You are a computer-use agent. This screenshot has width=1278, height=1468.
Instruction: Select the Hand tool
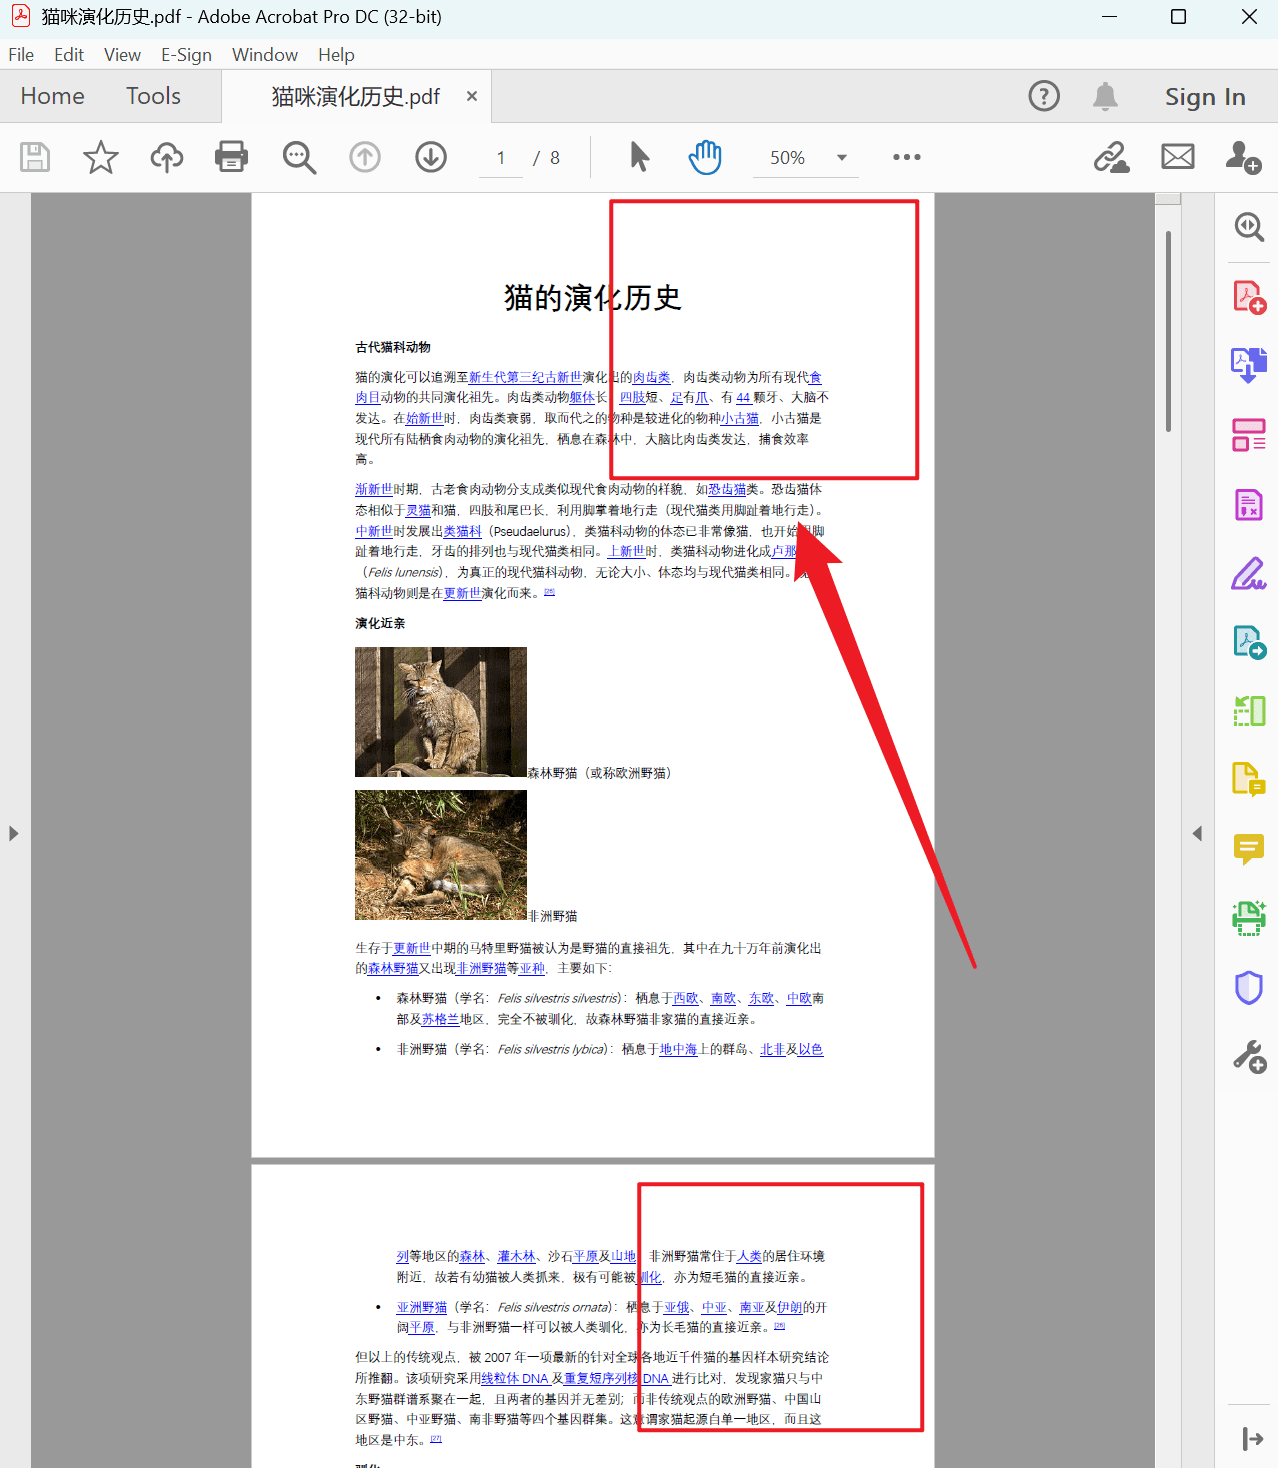tap(704, 157)
